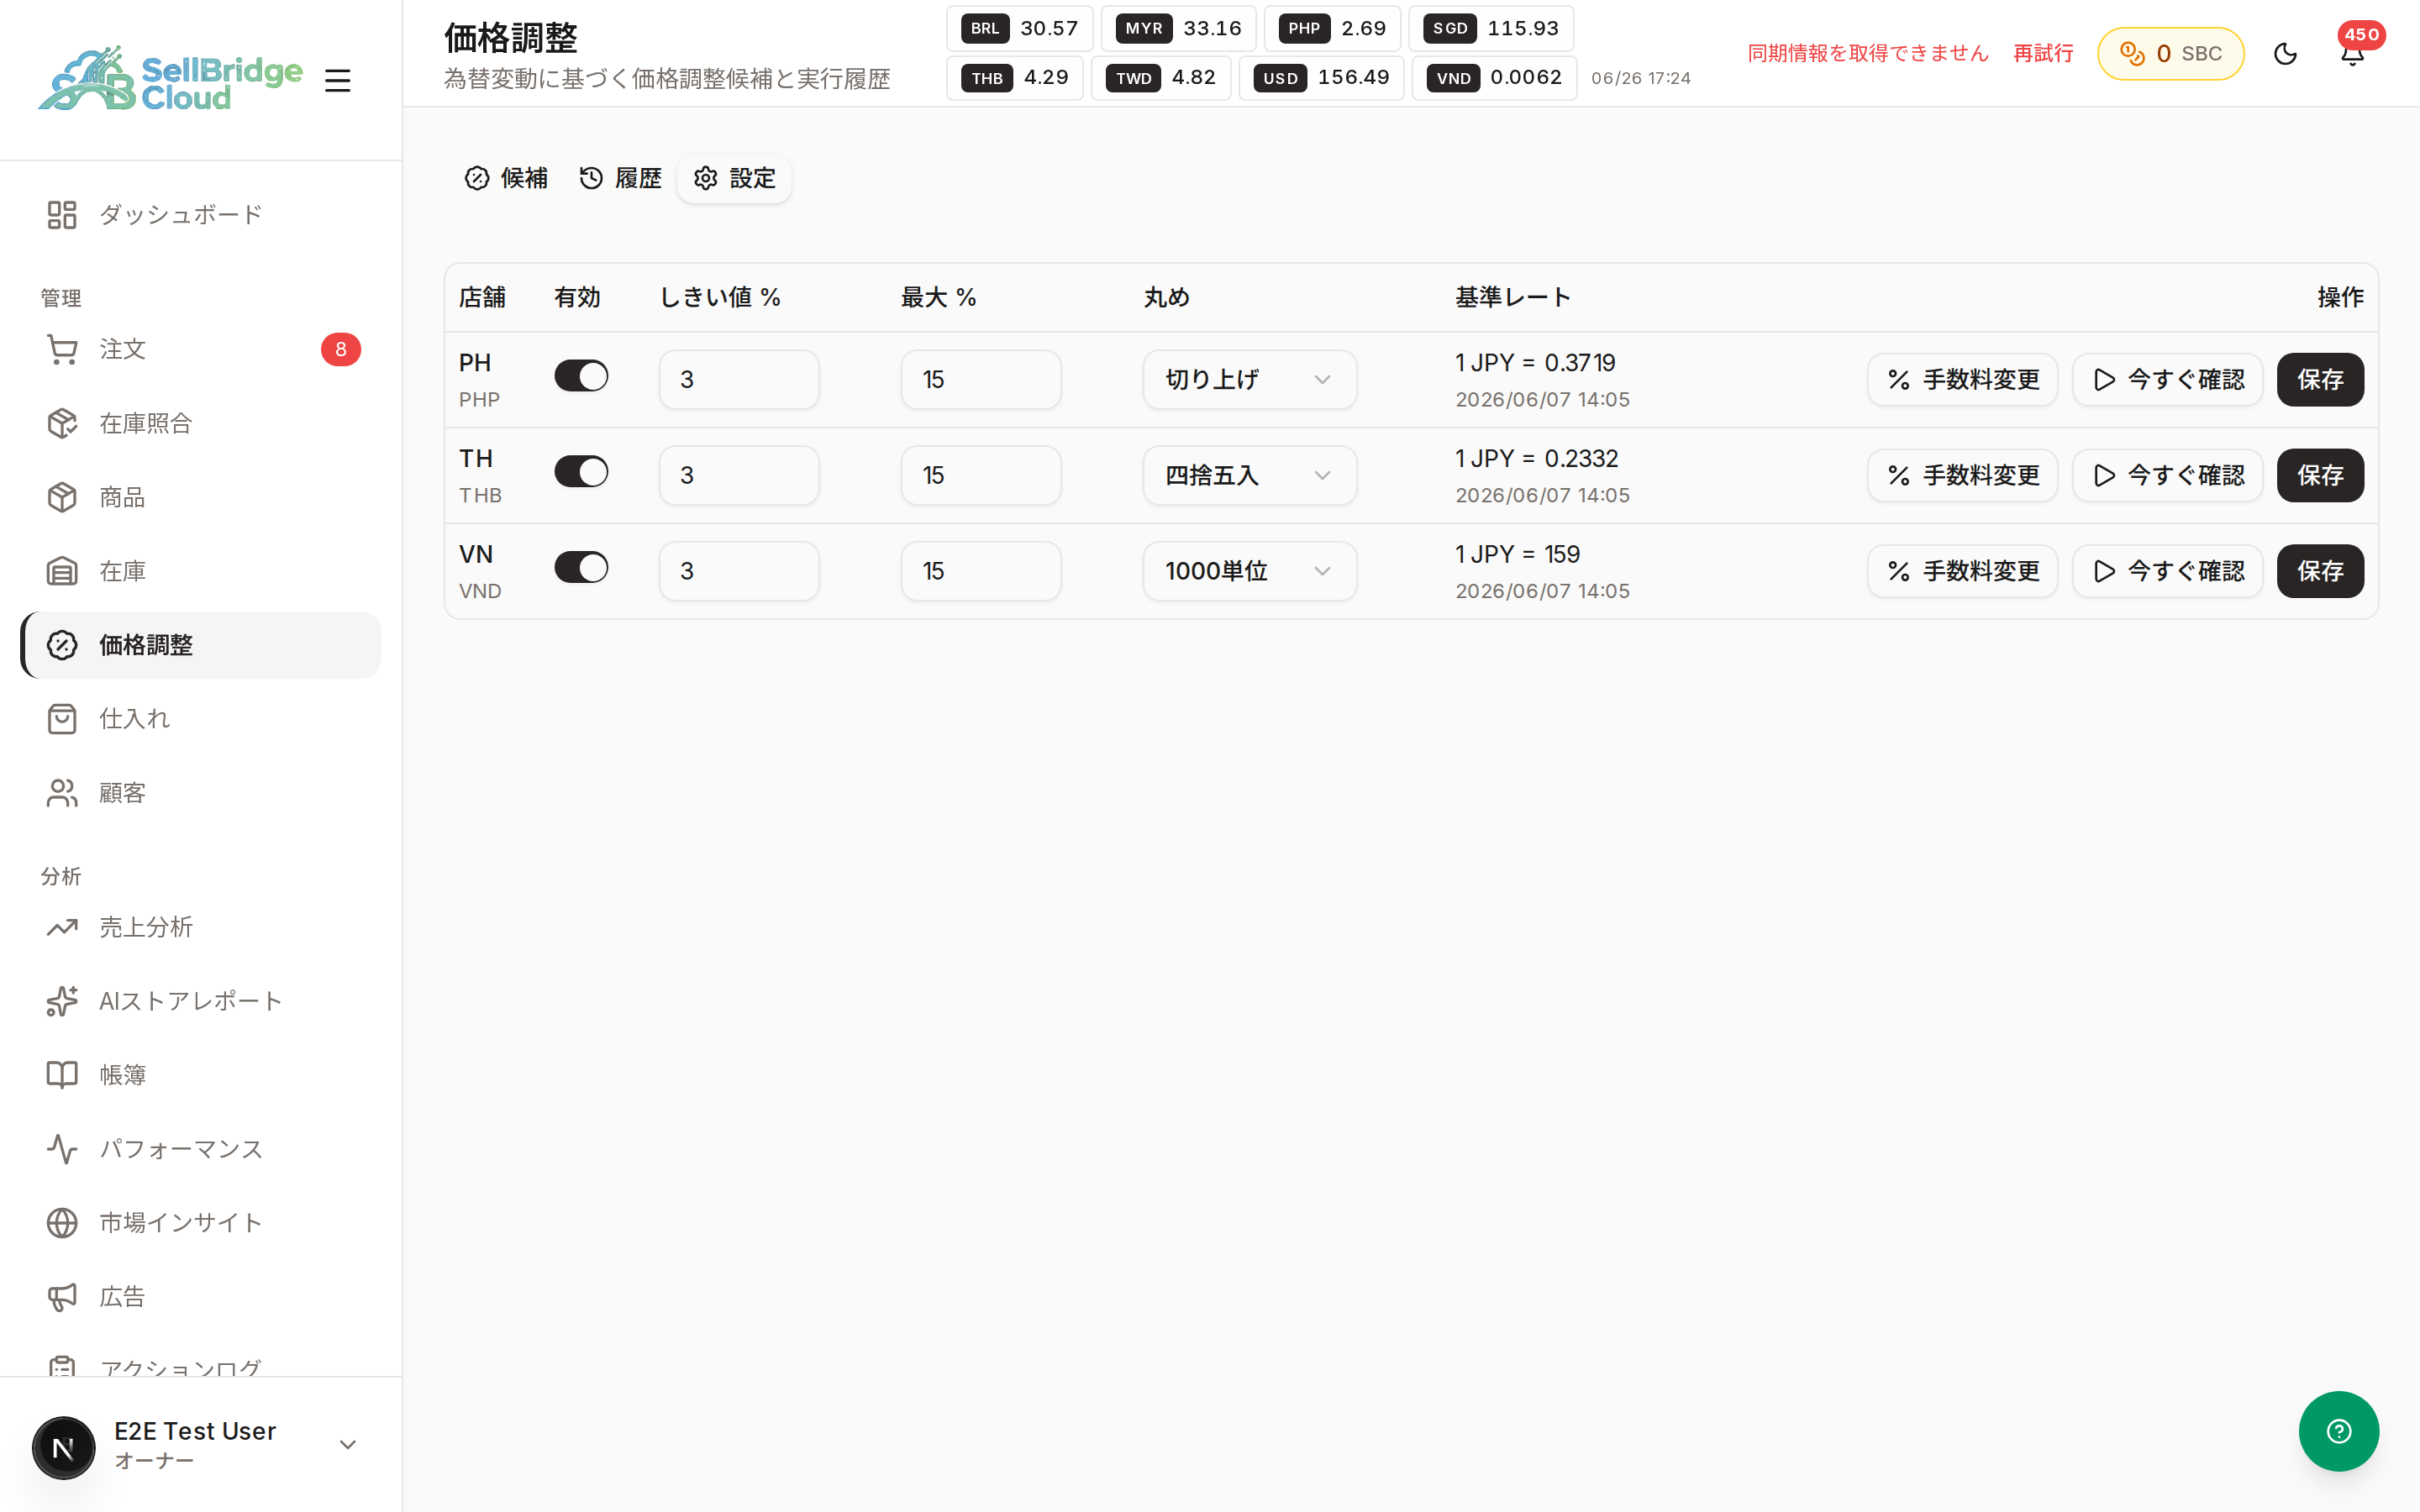Click the PHP 2.69 rate chip
The image size is (2420, 1512).
pyautogui.click(x=1332, y=28)
